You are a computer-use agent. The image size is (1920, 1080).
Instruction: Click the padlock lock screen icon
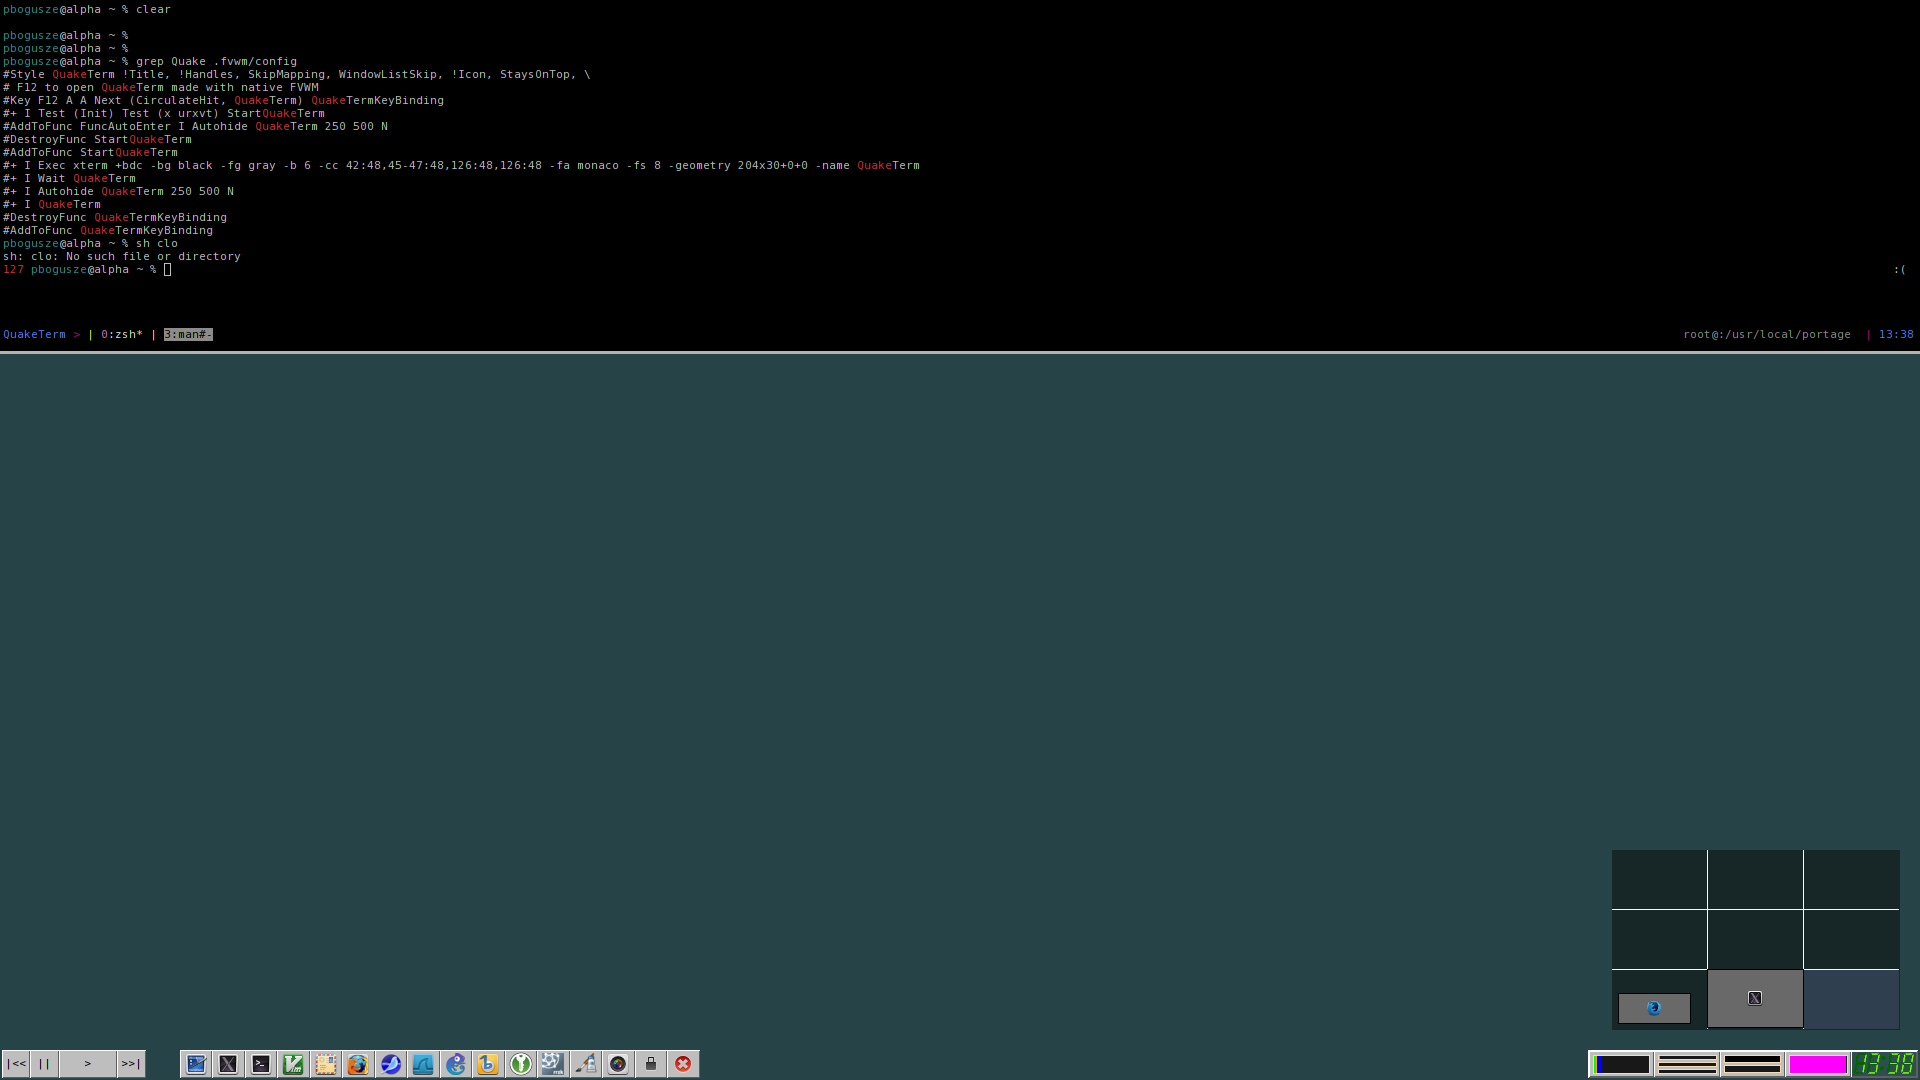(x=651, y=1064)
